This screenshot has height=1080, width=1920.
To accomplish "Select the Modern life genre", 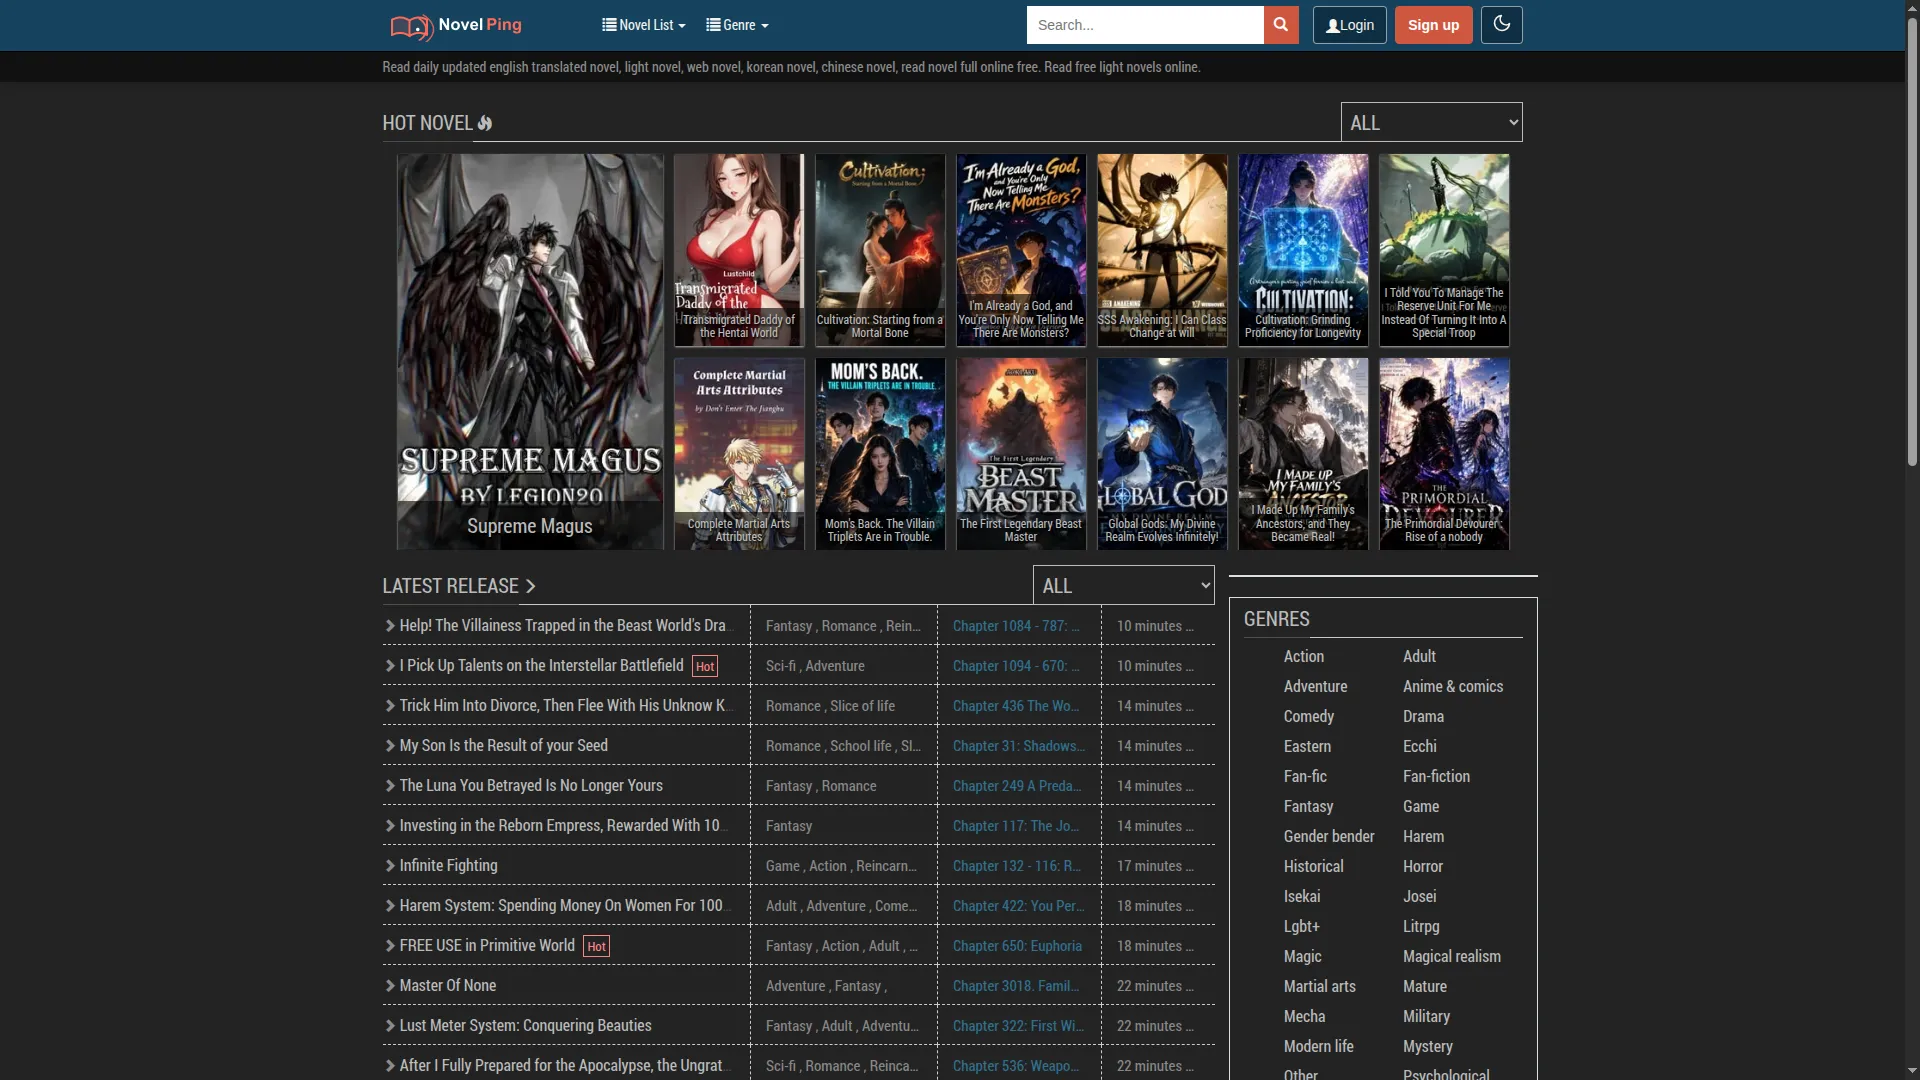I will pos(1318,1046).
